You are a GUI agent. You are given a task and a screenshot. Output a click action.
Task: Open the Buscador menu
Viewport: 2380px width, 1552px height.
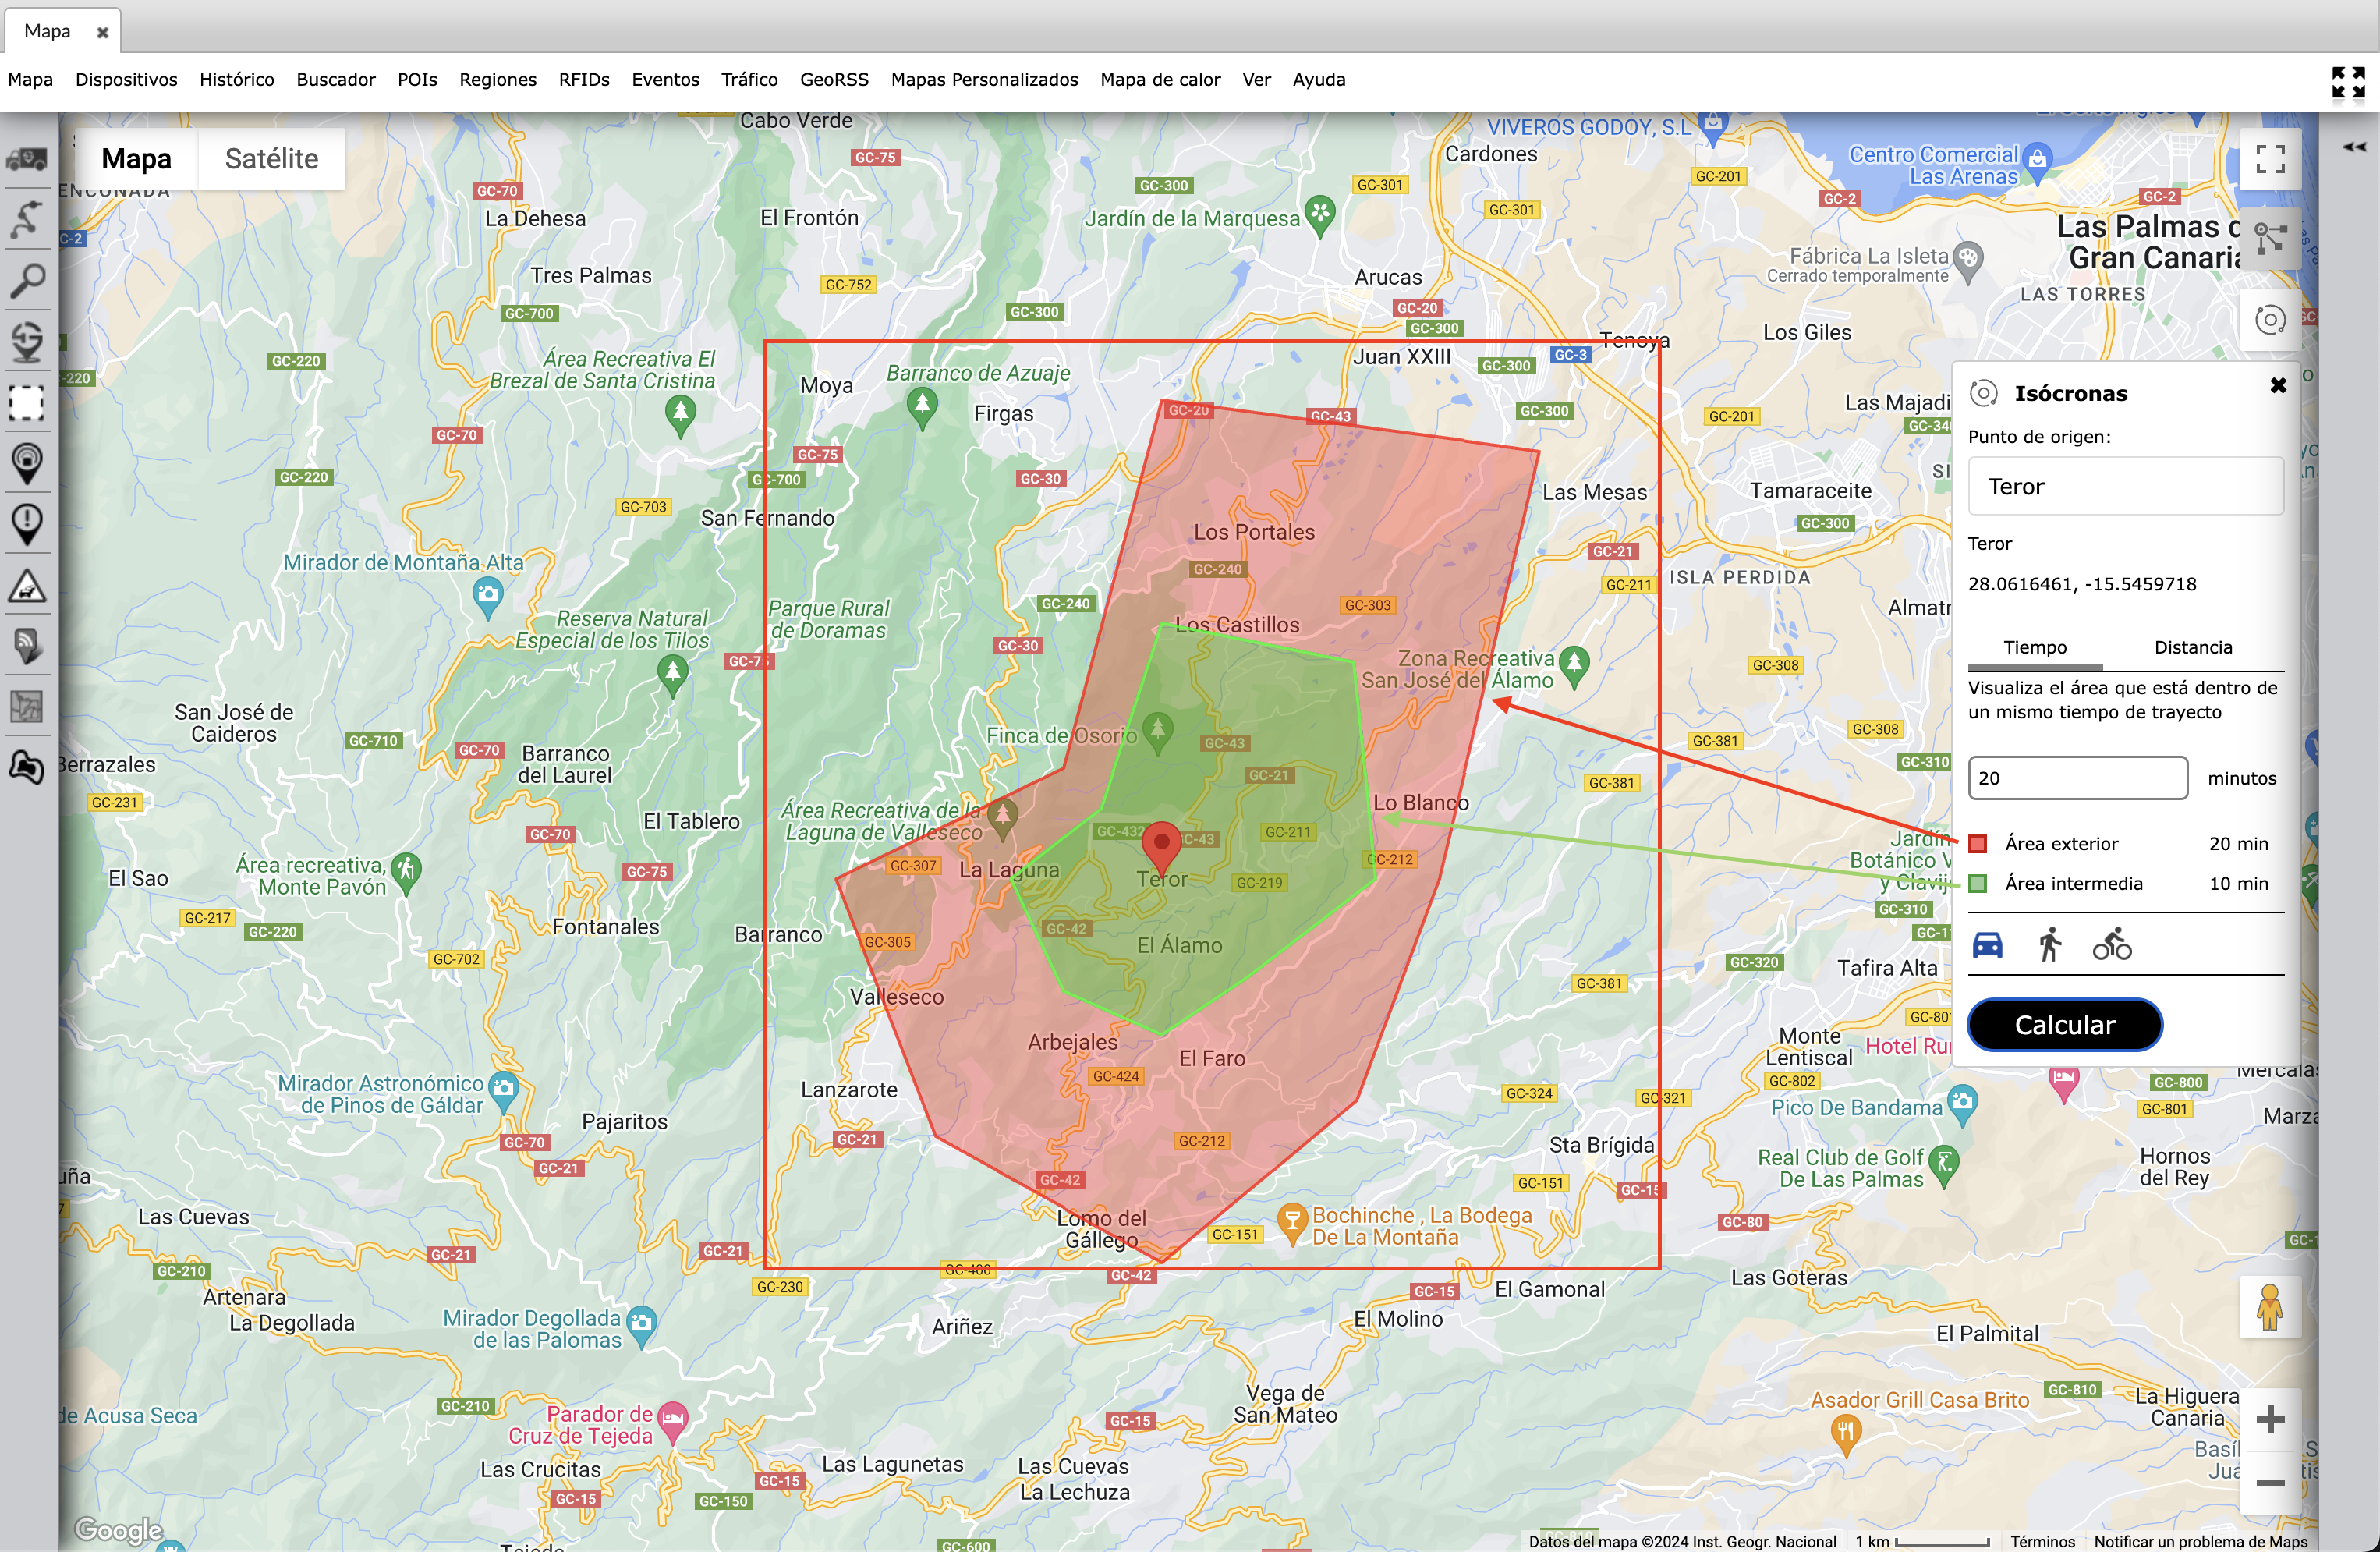tap(335, 80)
